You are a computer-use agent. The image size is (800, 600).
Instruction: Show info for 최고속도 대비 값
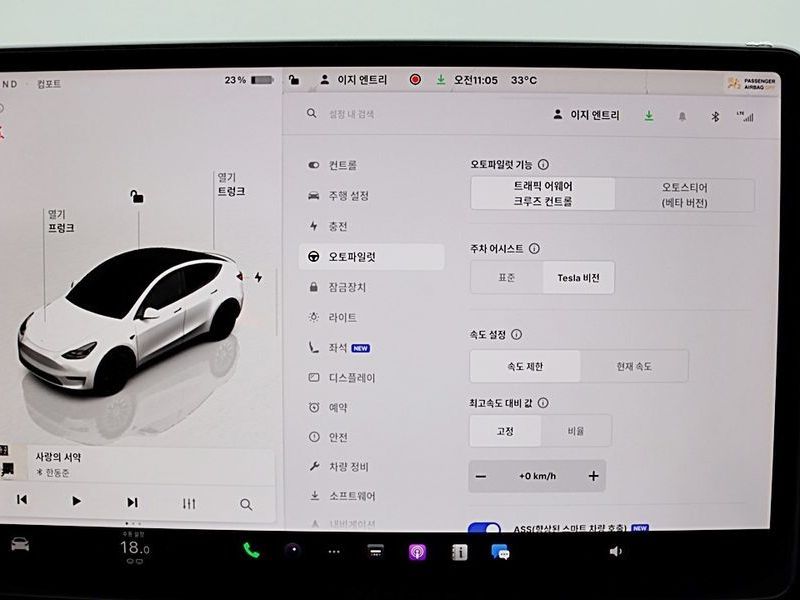tap(543, 403)
